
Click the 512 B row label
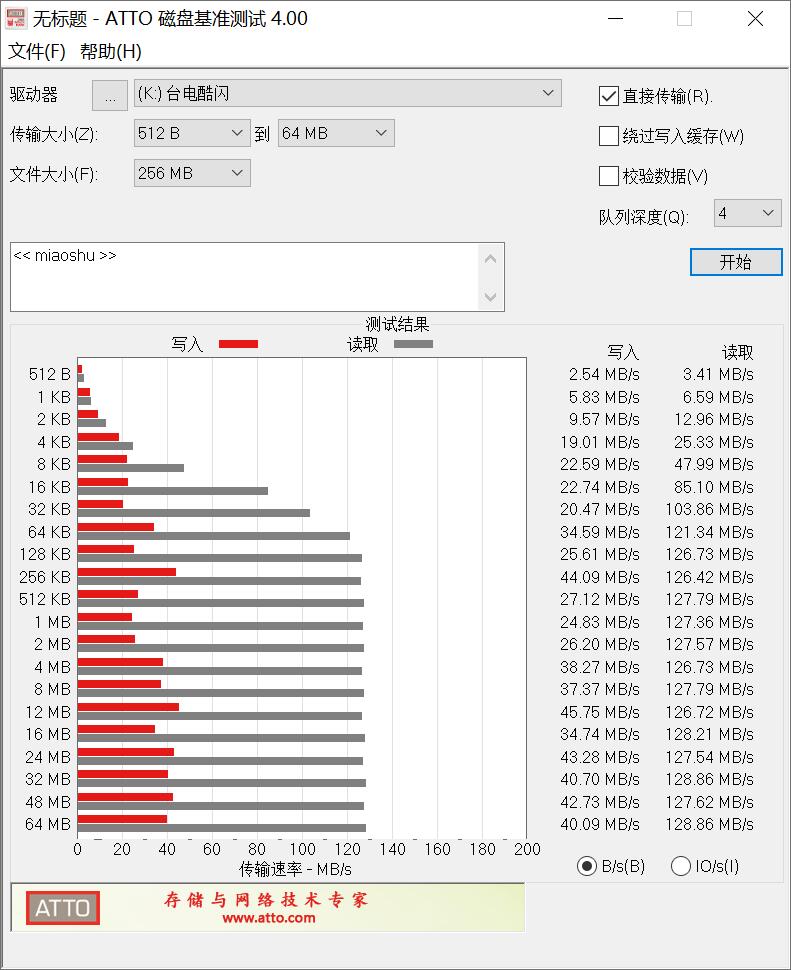[x=49, y=374]
